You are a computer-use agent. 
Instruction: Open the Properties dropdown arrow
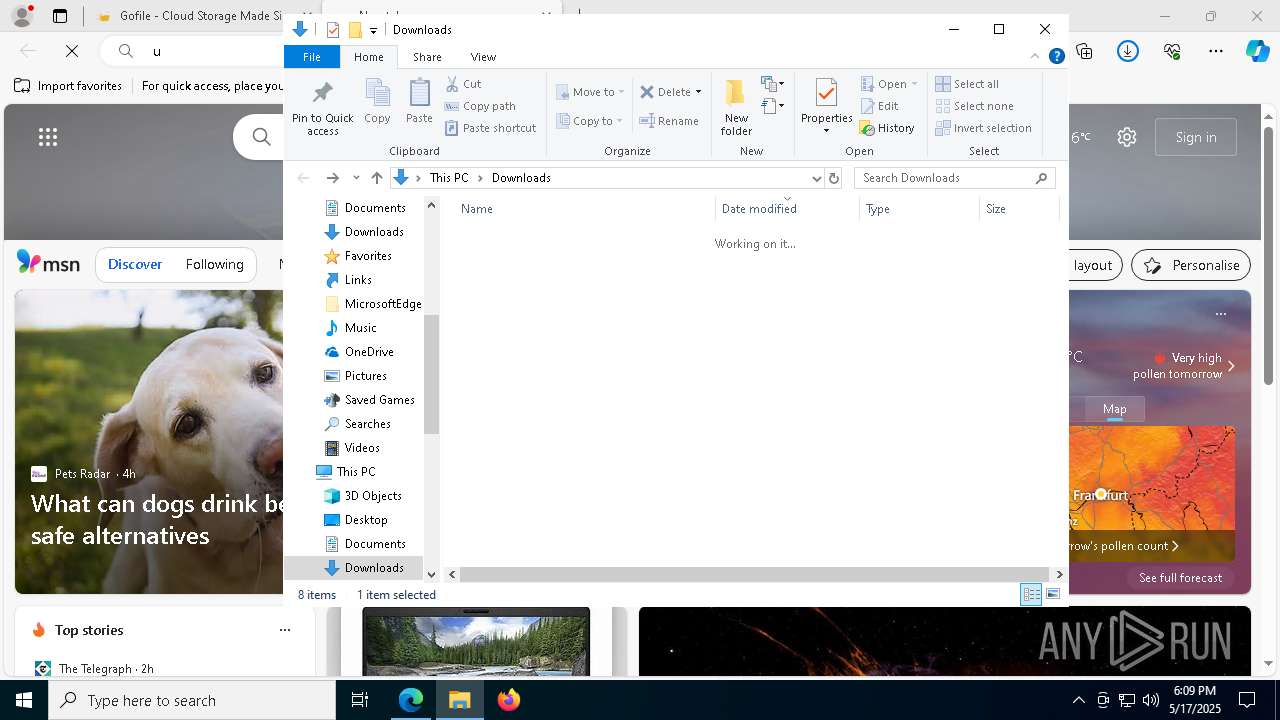[826, 131]
